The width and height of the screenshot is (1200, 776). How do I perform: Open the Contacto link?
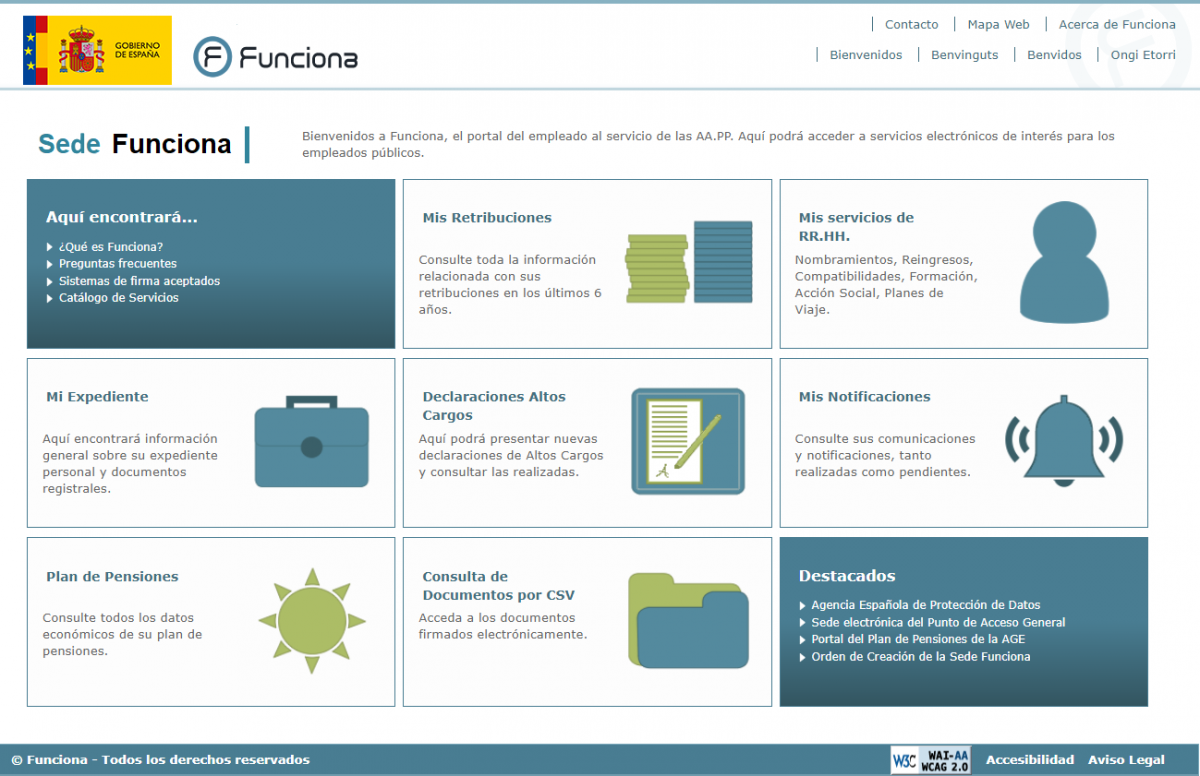[912, 24]
